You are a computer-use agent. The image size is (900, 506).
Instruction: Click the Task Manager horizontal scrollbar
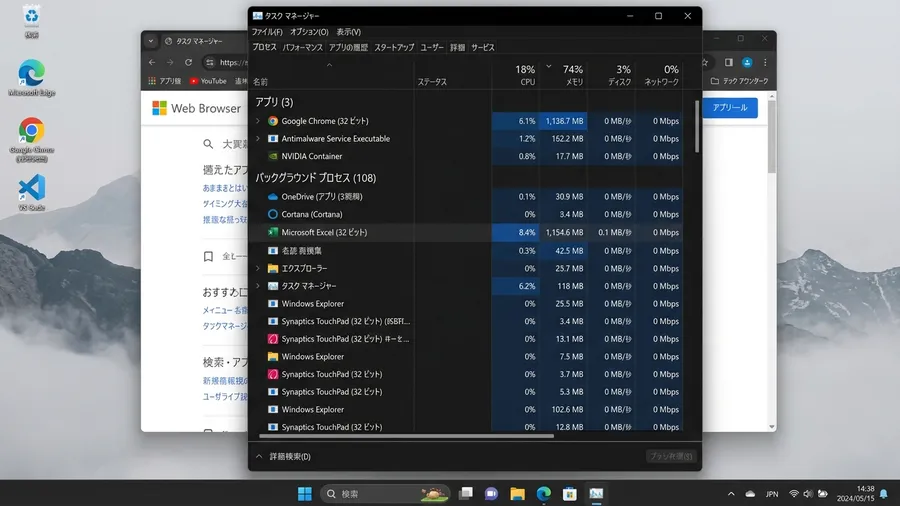click(406, 436)
